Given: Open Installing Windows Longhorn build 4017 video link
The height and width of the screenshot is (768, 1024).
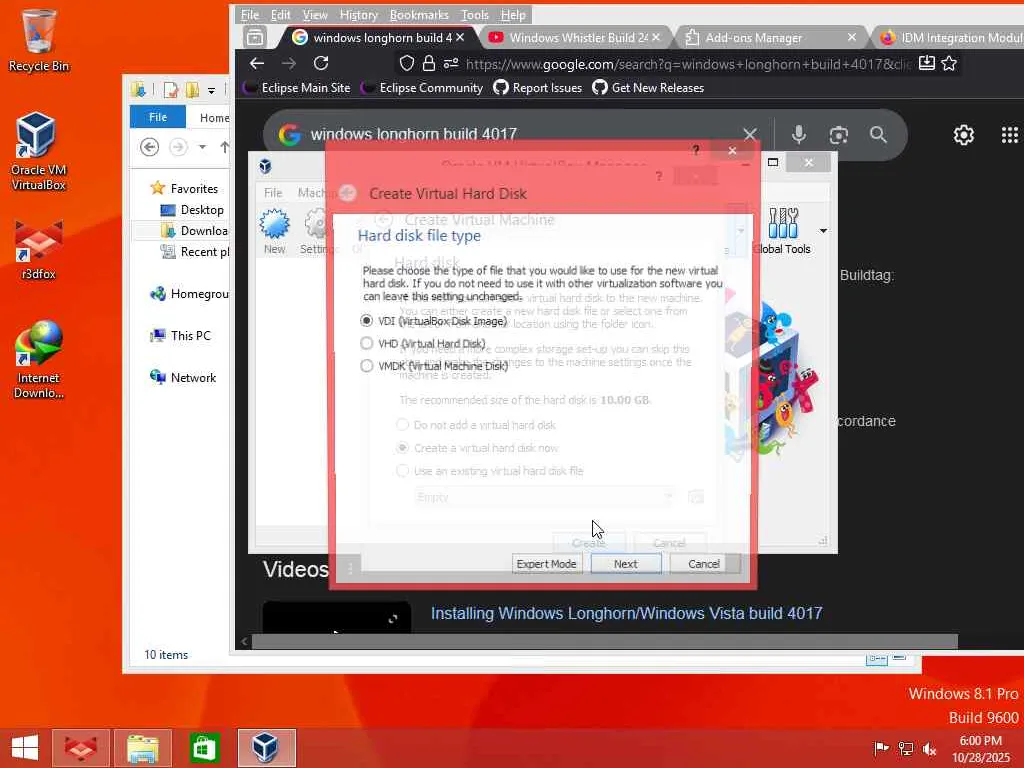Looking at the screenshot, I should [626, 613].
